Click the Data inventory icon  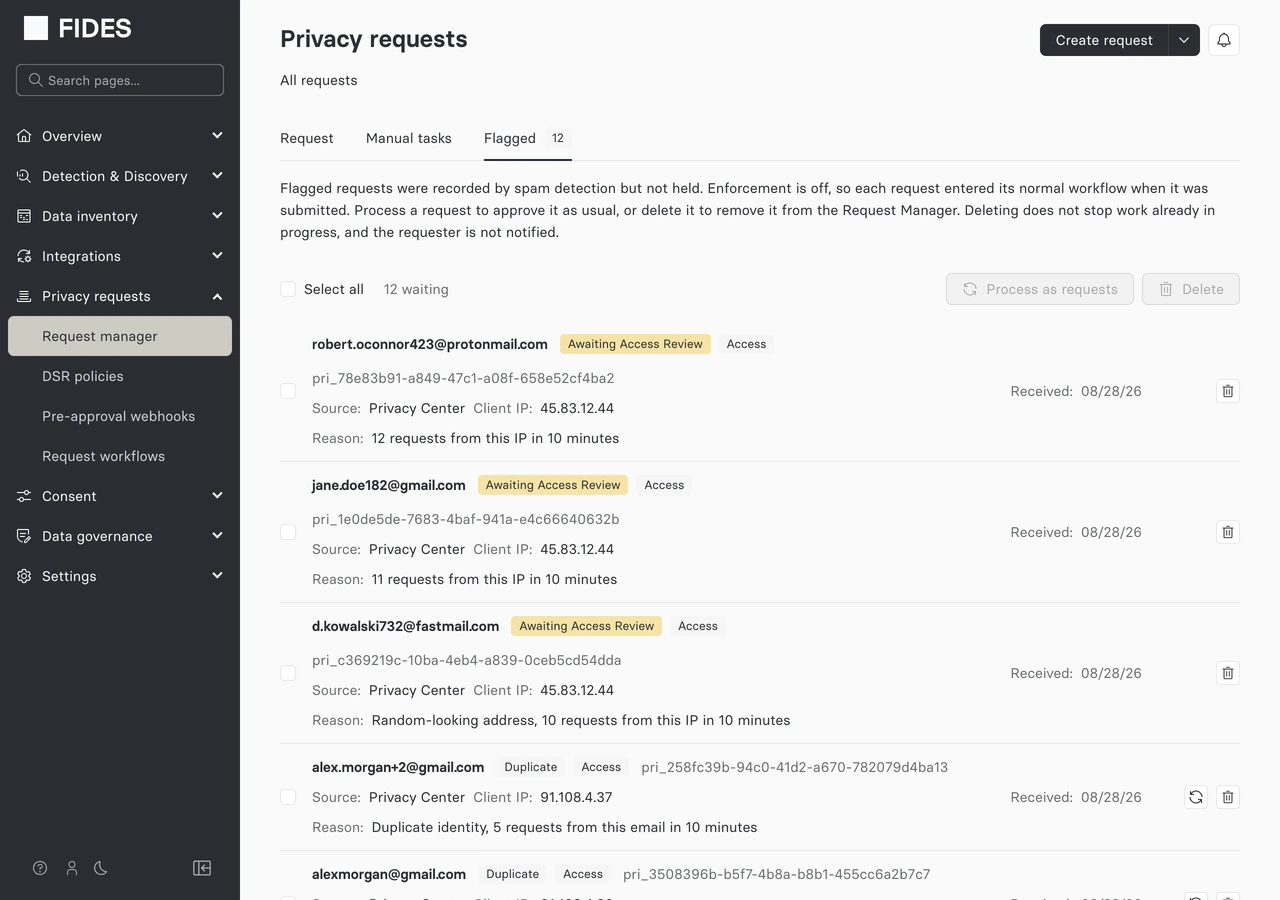click(x=24, y=216)
